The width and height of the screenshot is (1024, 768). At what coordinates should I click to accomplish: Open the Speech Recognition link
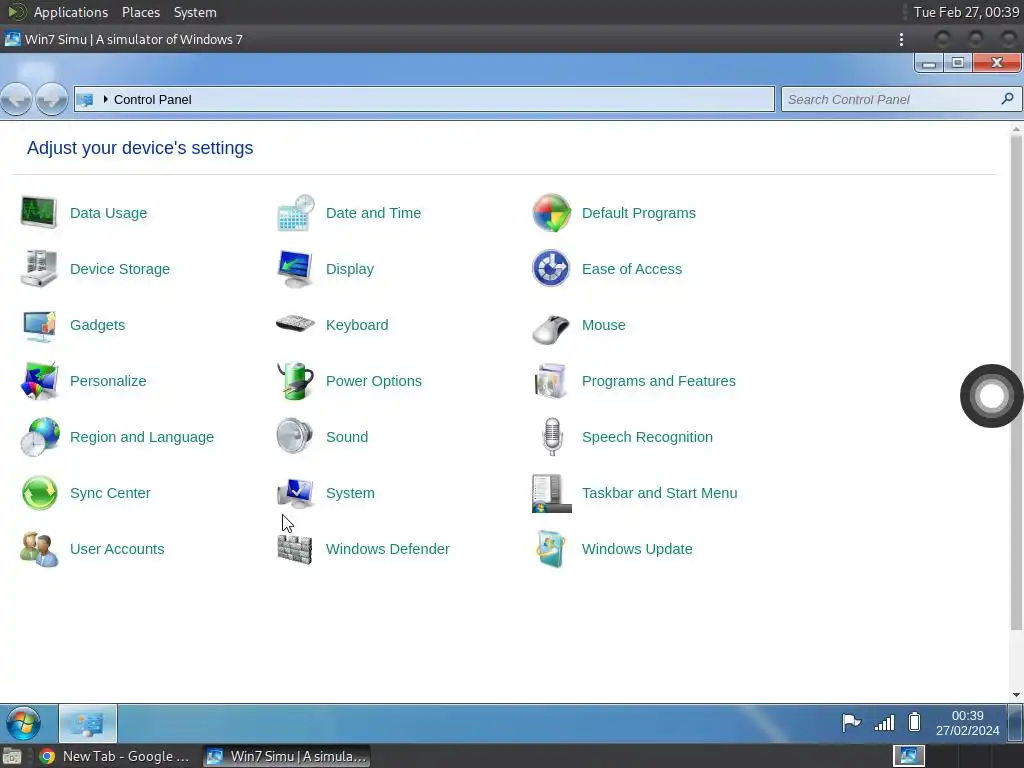click(x=647, y=438)
